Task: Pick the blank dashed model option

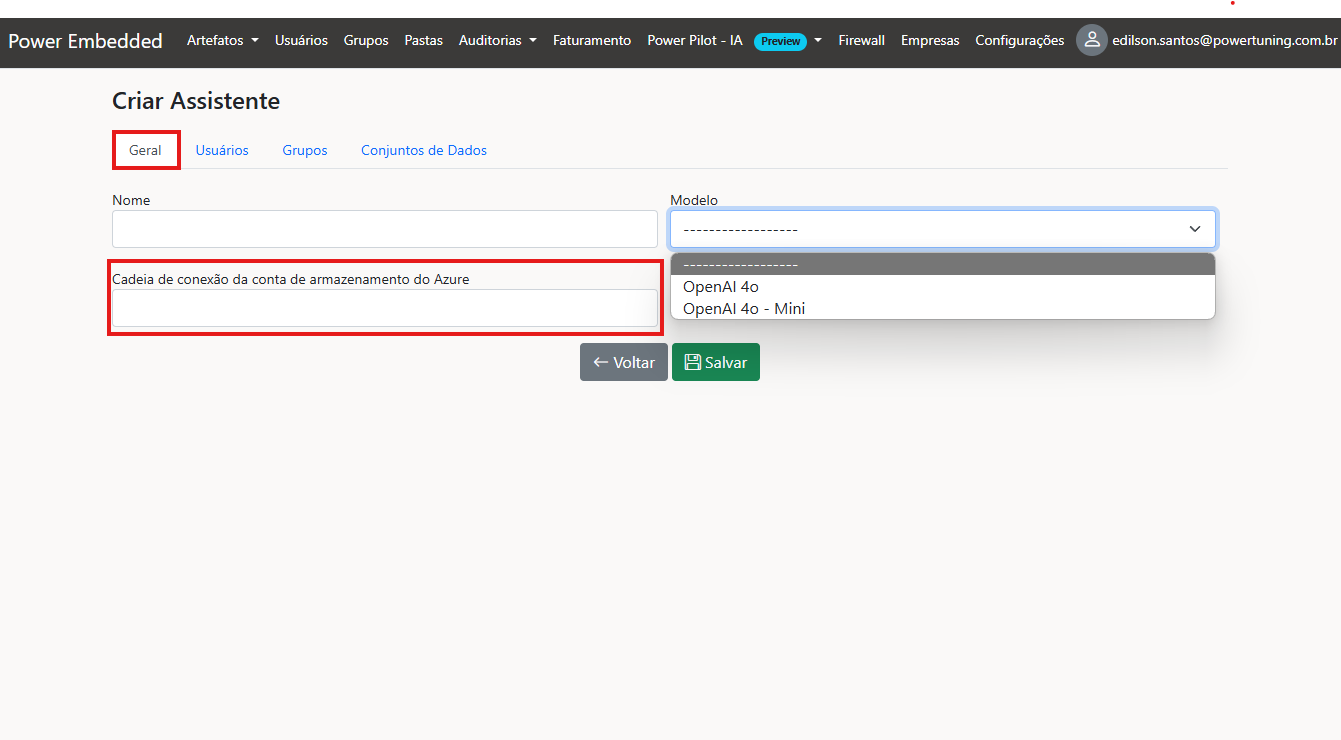Action: pos(740,264)
